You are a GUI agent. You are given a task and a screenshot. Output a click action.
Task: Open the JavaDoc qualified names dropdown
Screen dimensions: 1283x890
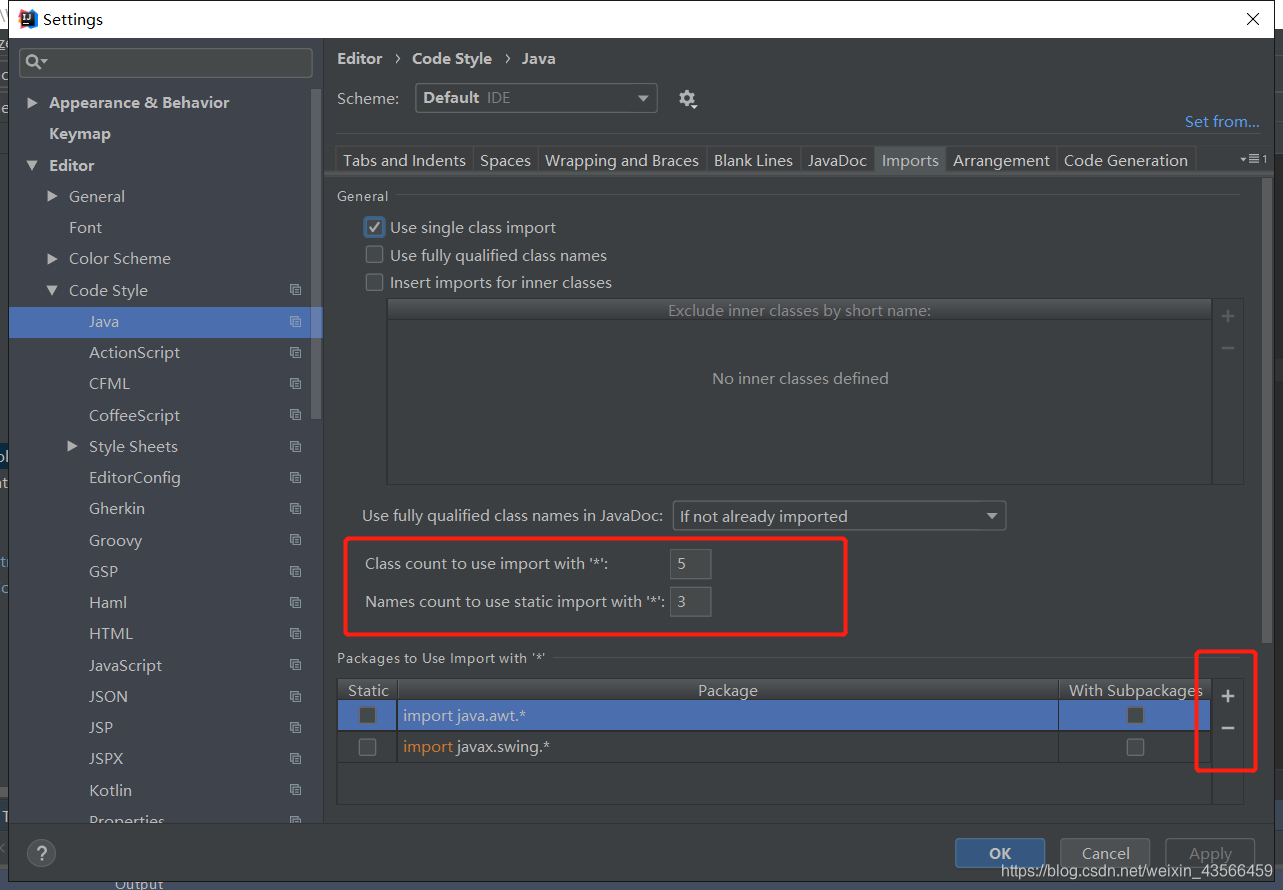coord(839,516)
